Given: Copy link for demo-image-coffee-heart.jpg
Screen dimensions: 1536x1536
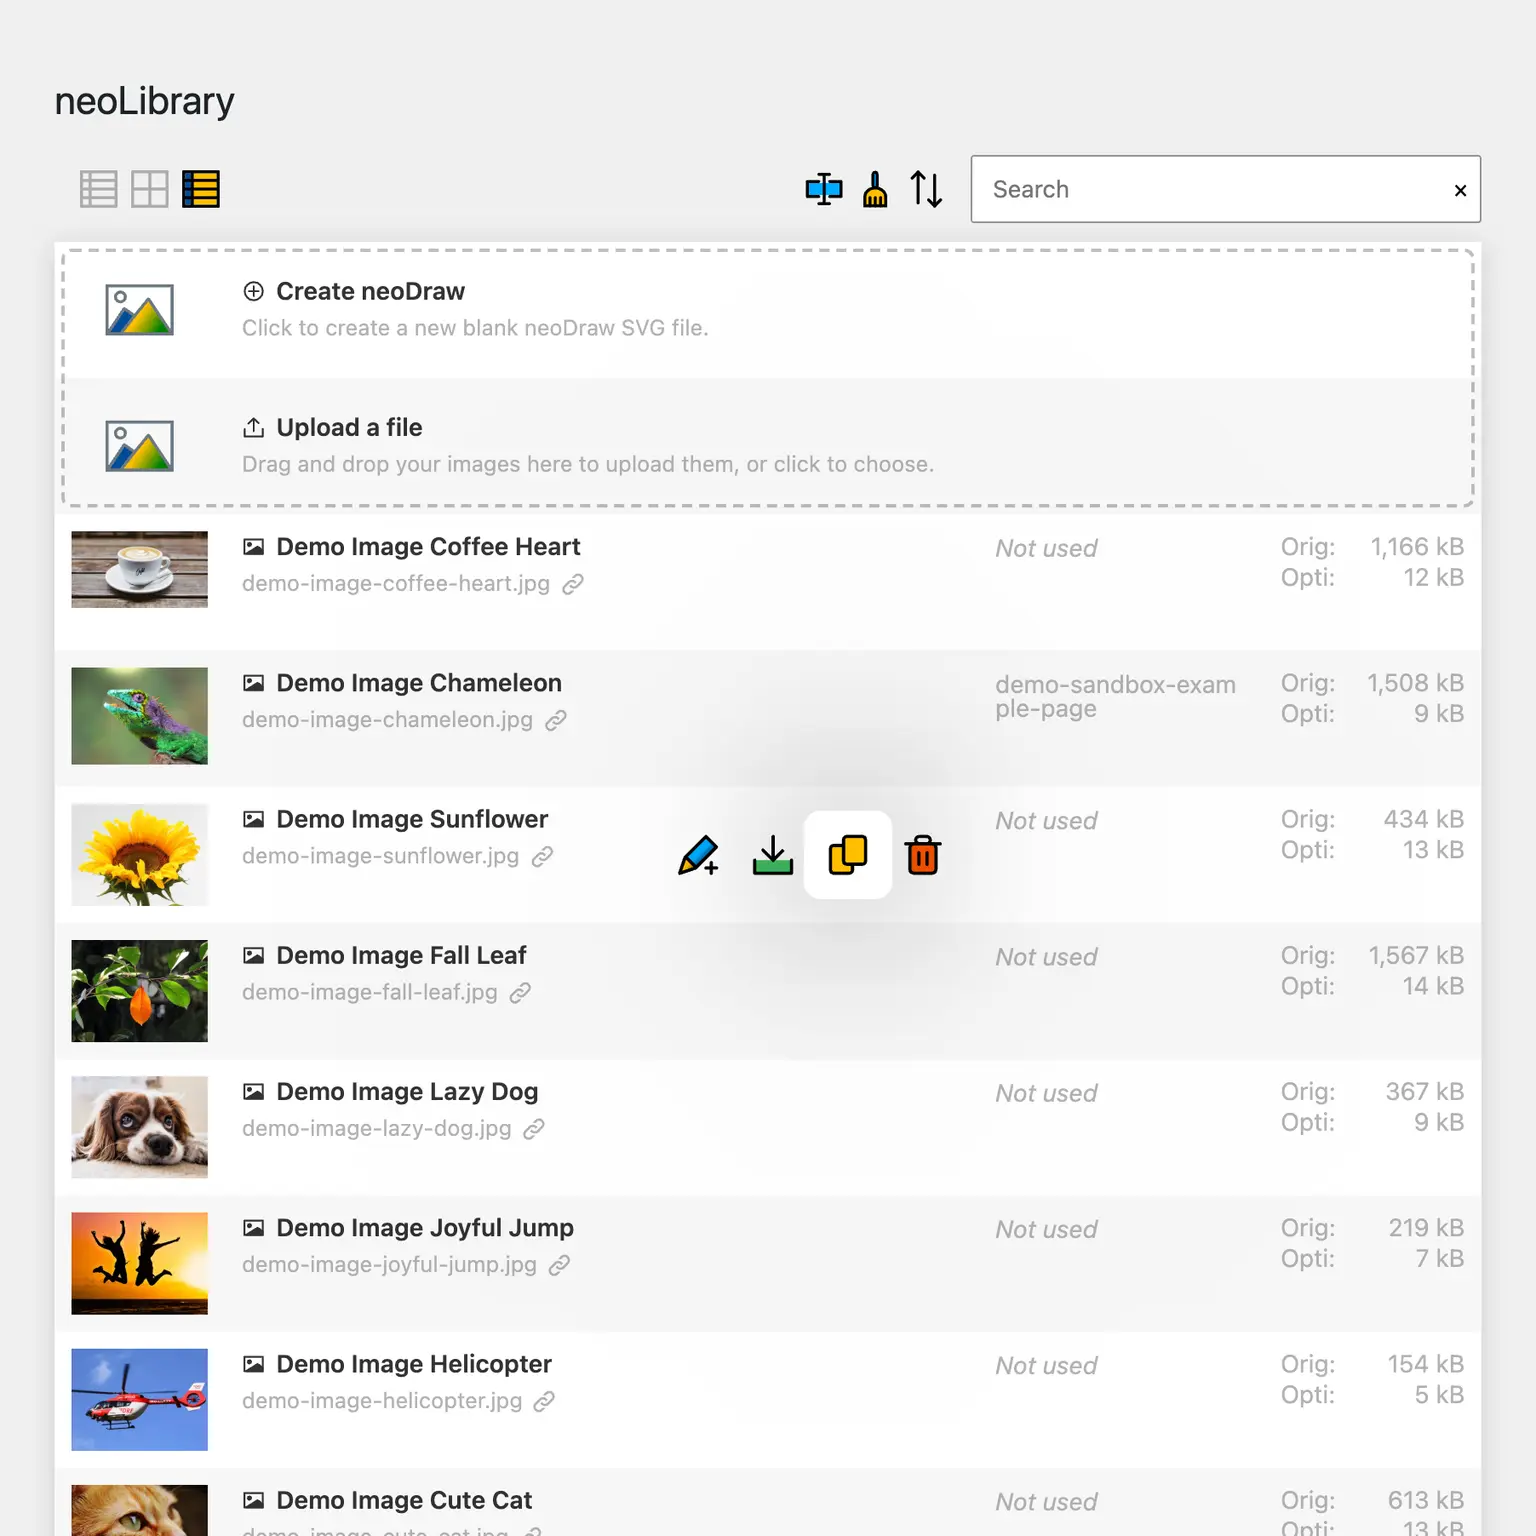Looking at the screenshot, I should point(573,584).
